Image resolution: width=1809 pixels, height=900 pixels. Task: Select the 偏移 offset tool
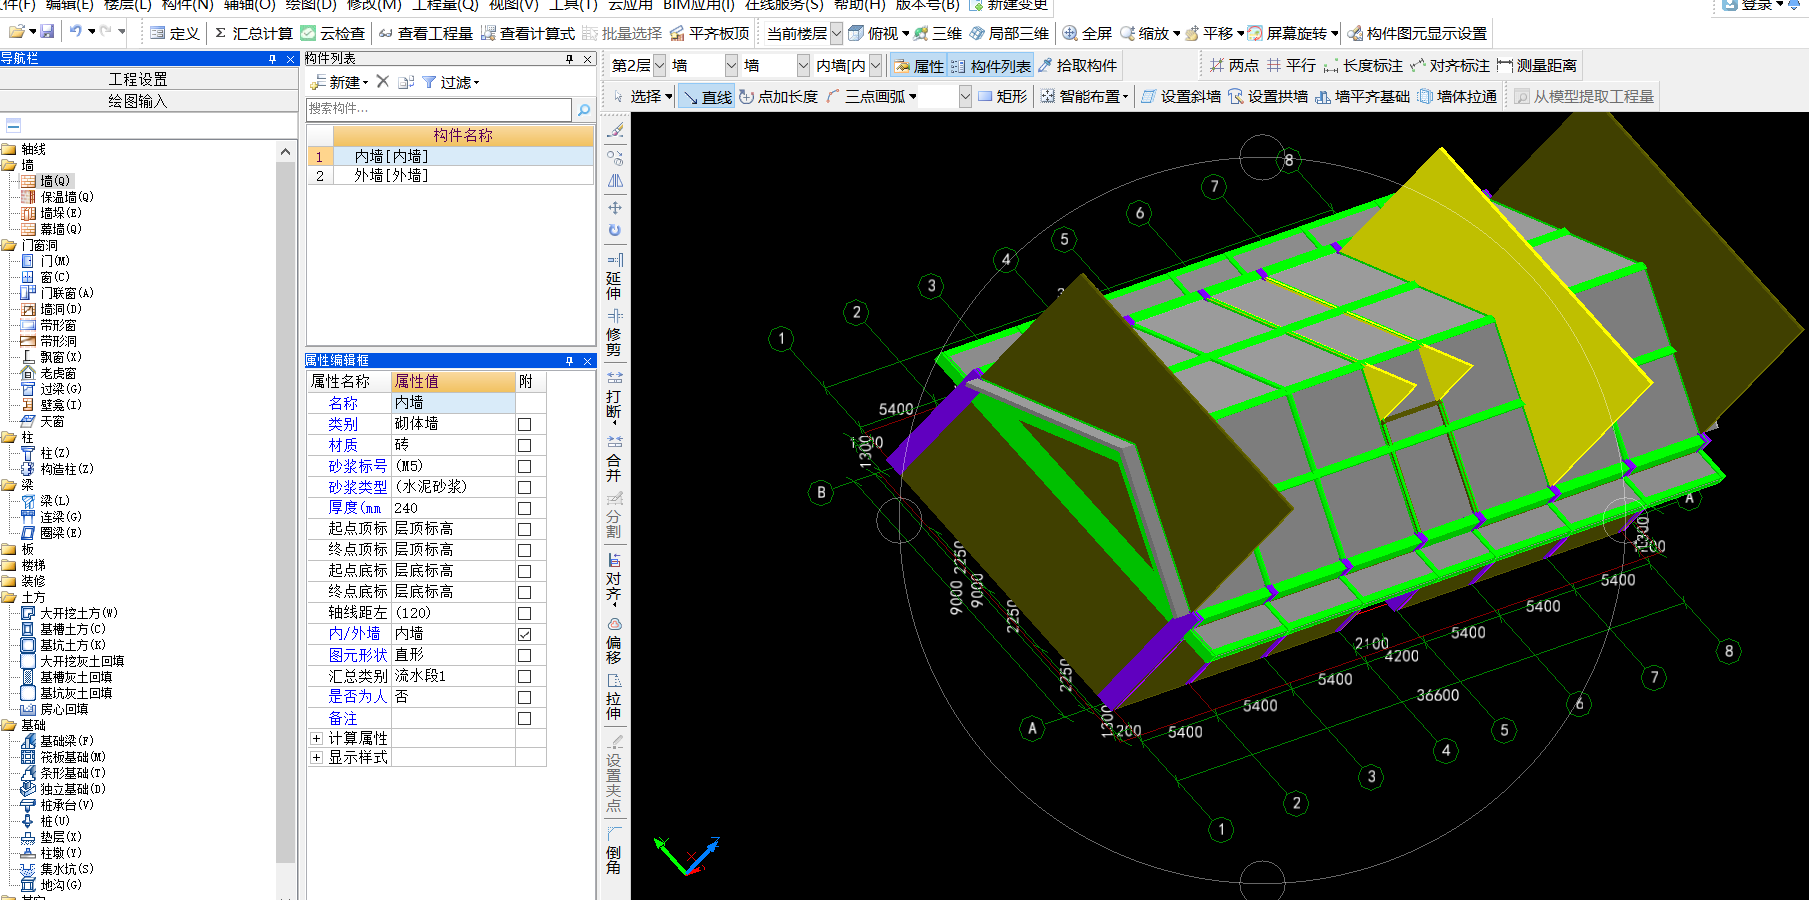(614, 640)
